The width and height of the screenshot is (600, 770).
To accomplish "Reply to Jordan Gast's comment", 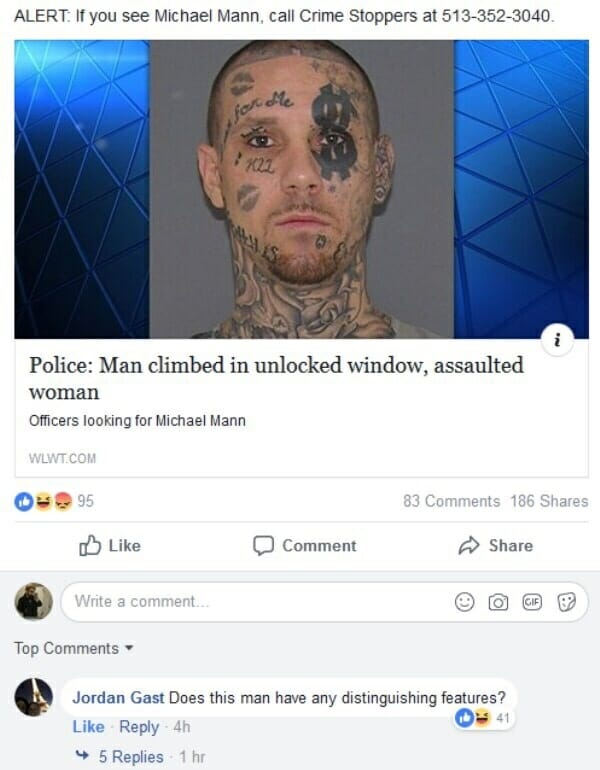I will [x=139, y=727].
